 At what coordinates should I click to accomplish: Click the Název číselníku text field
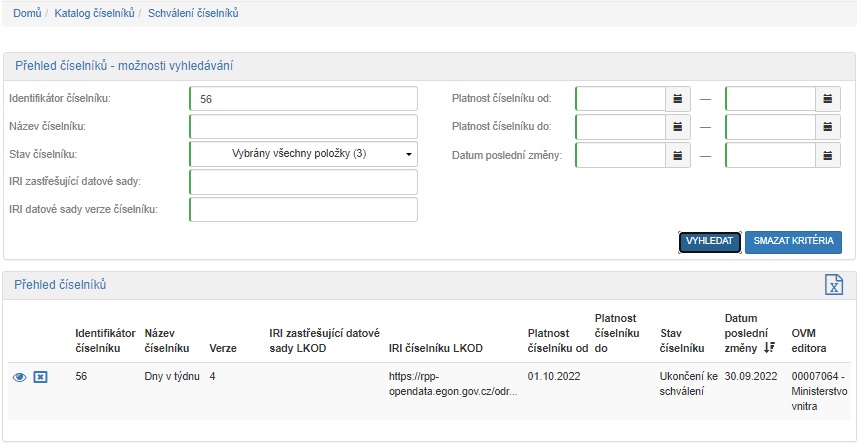click(303, 127)
